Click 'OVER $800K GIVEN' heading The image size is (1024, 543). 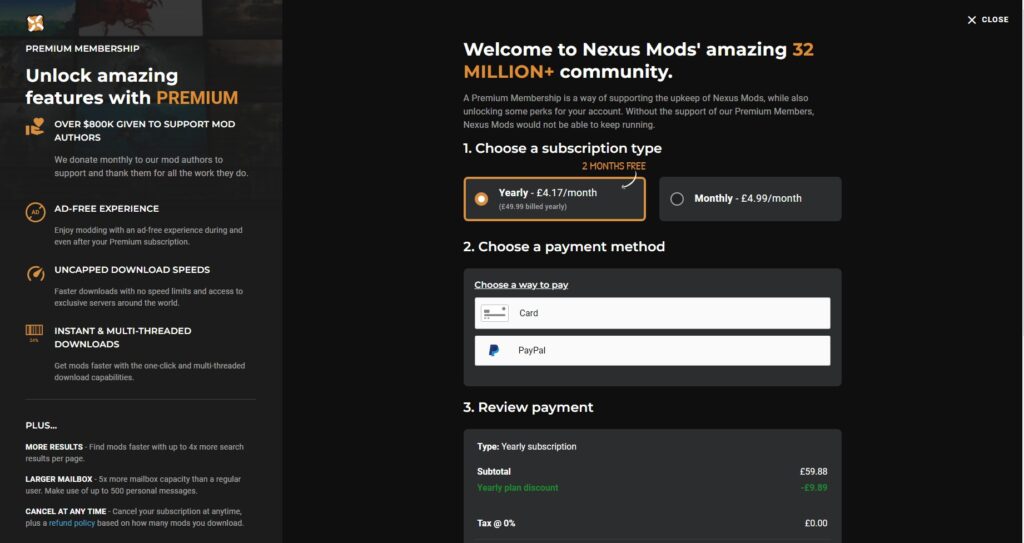point(144,131)
